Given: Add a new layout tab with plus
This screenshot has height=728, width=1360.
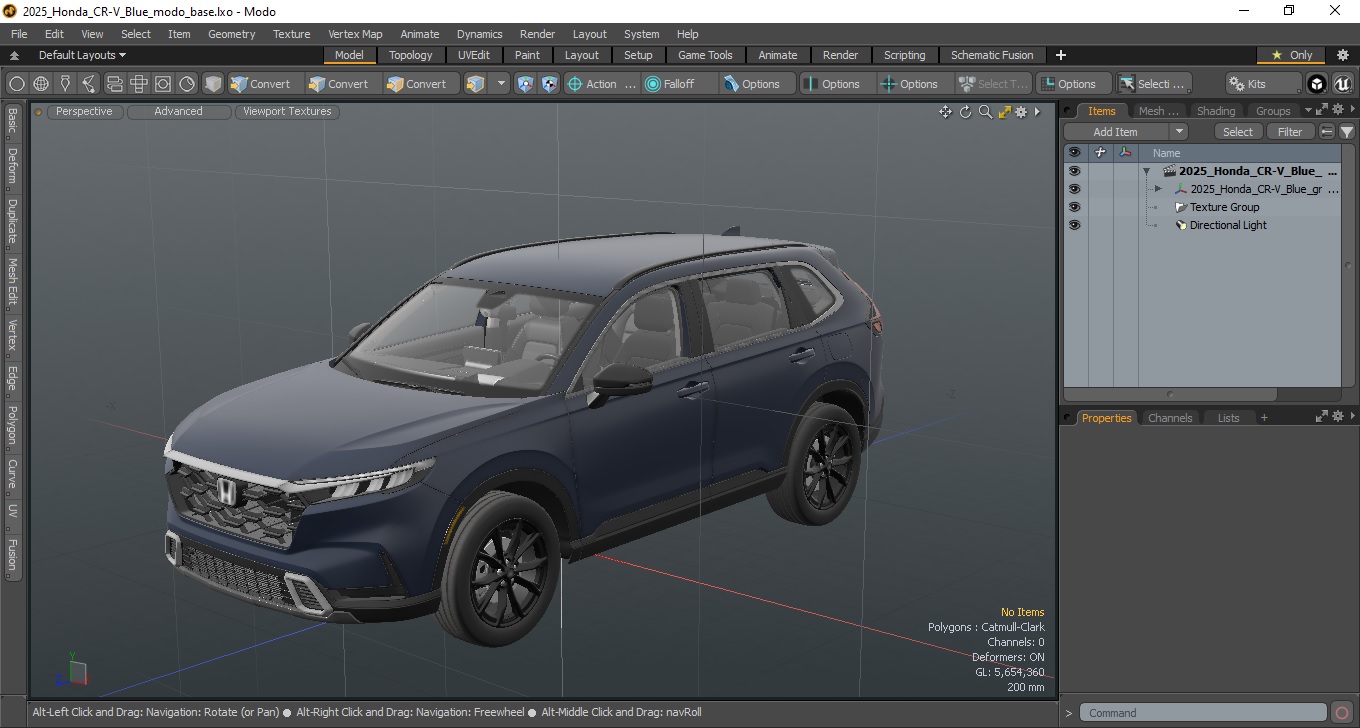Looking at the screenshot, I should tap(1061, 55).
